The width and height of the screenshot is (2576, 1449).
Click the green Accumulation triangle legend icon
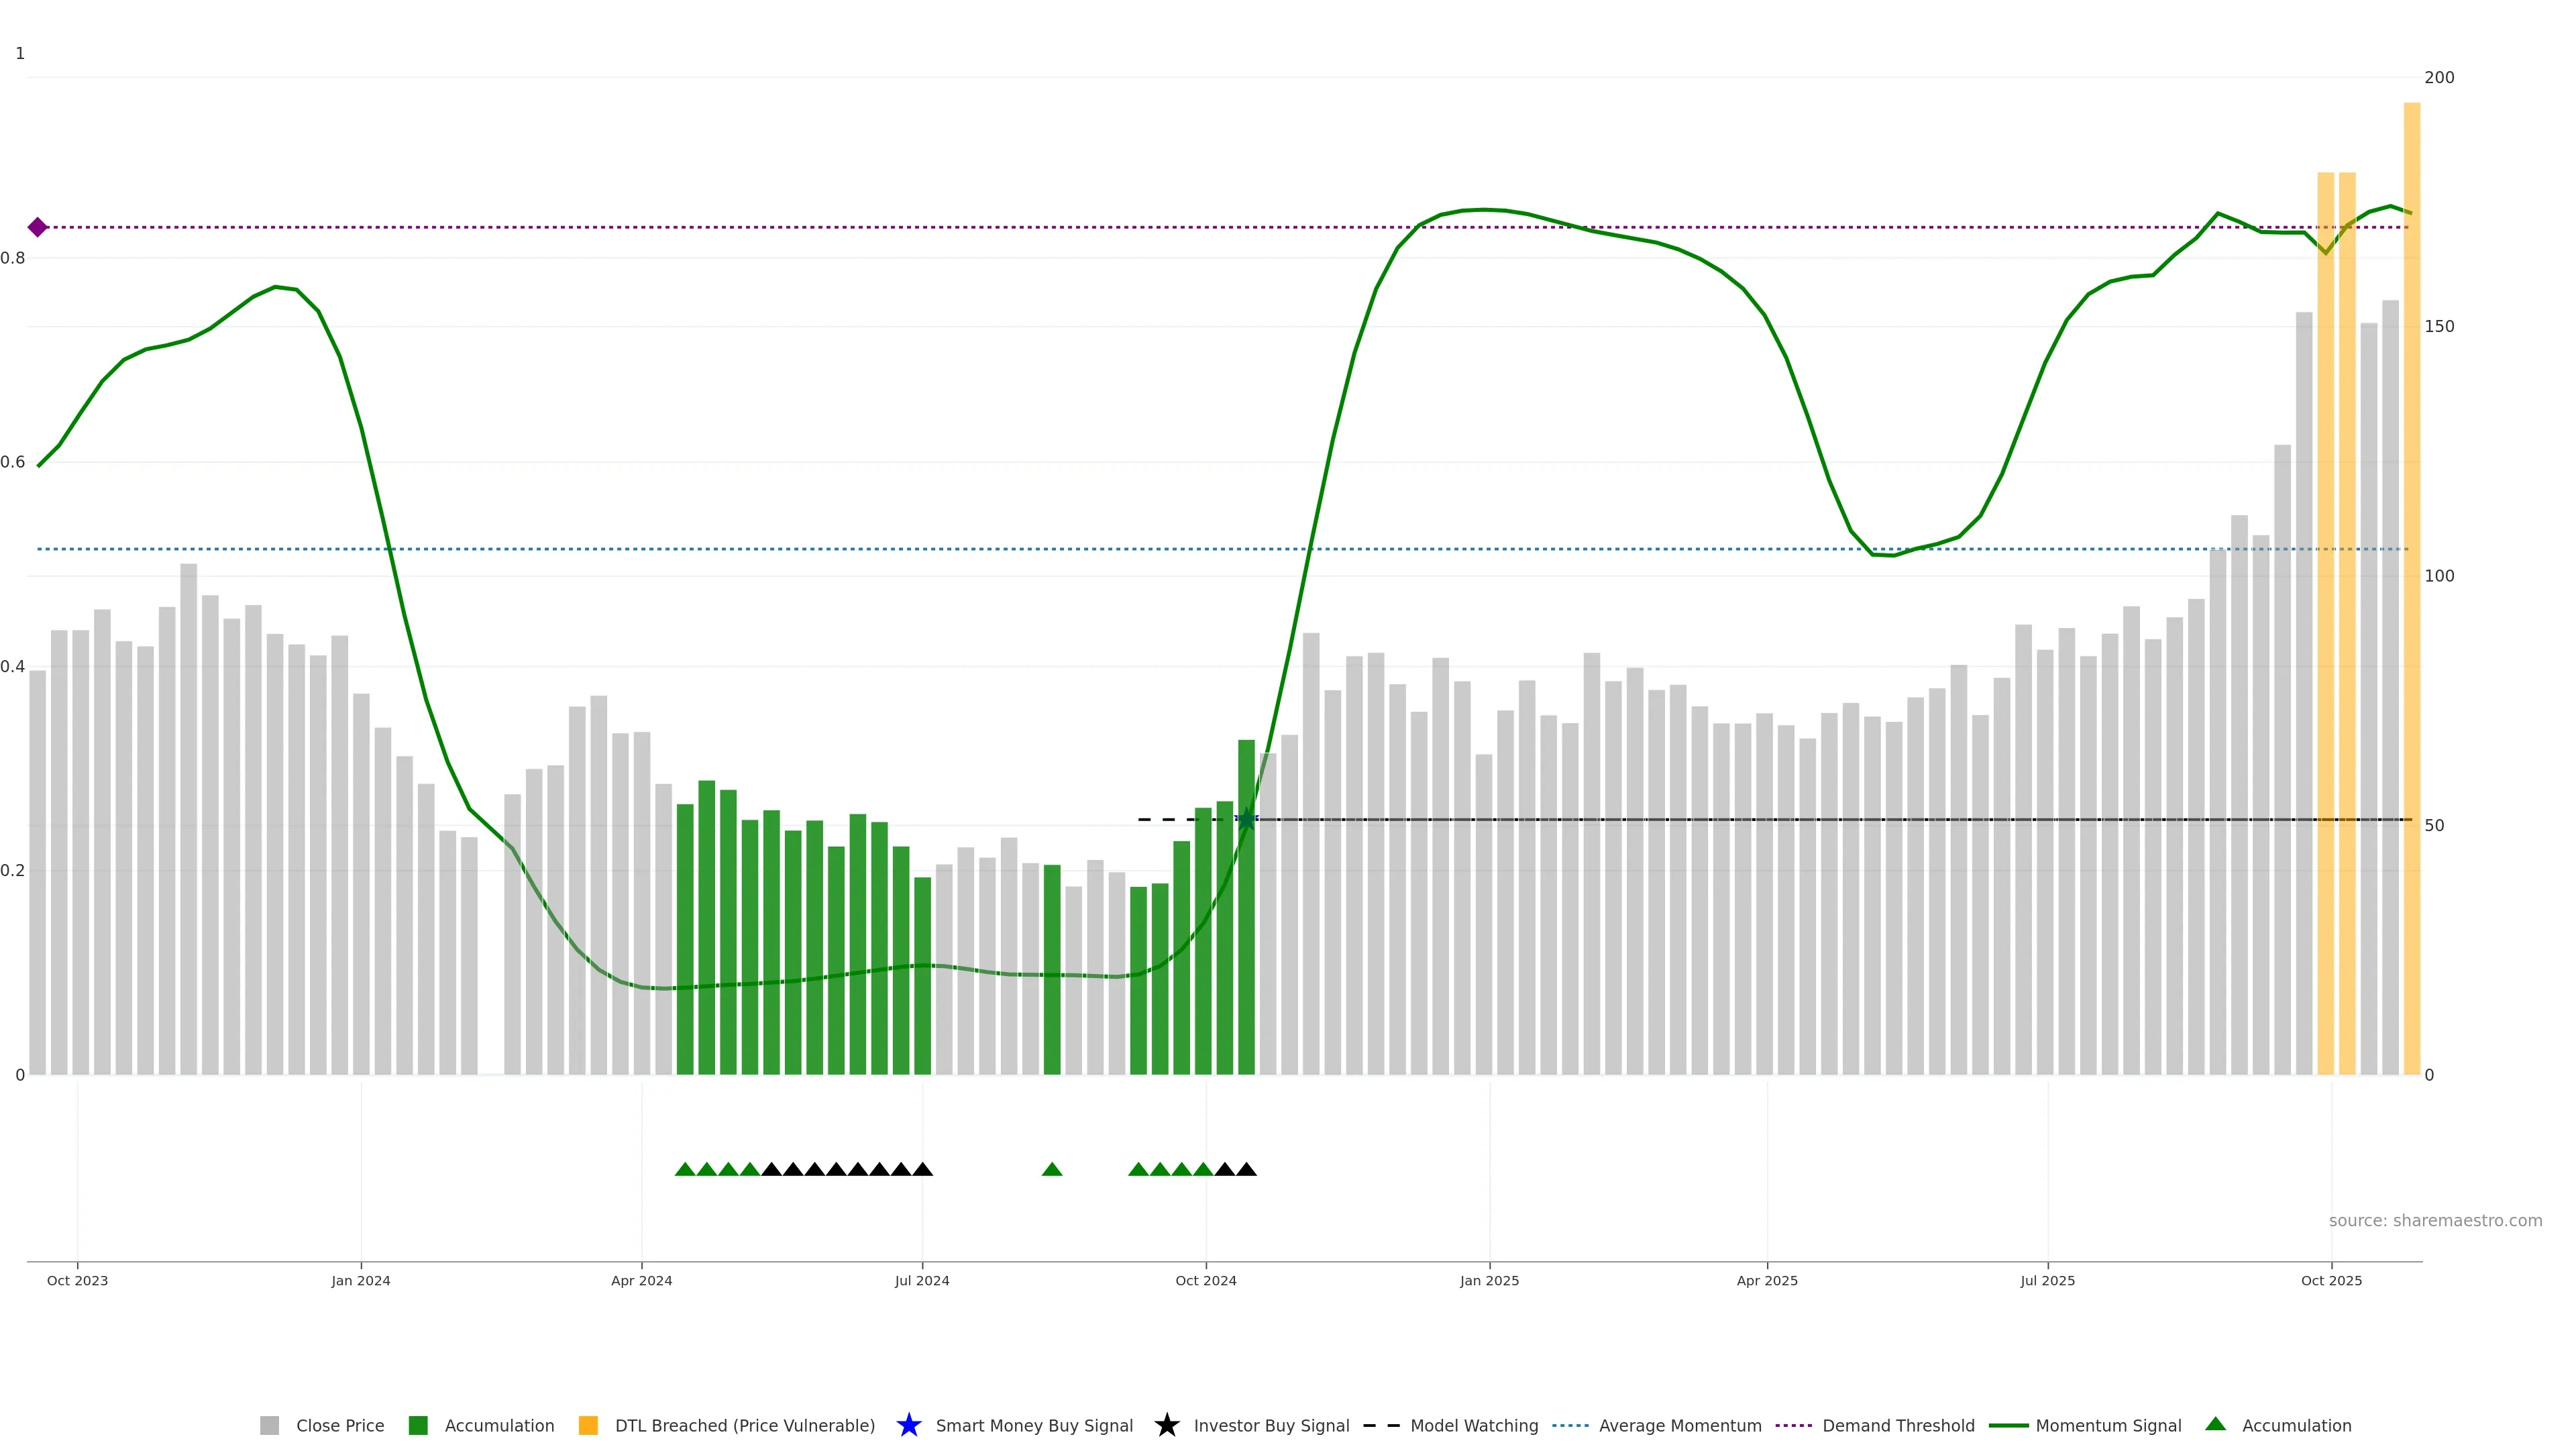[2215, 1424]
